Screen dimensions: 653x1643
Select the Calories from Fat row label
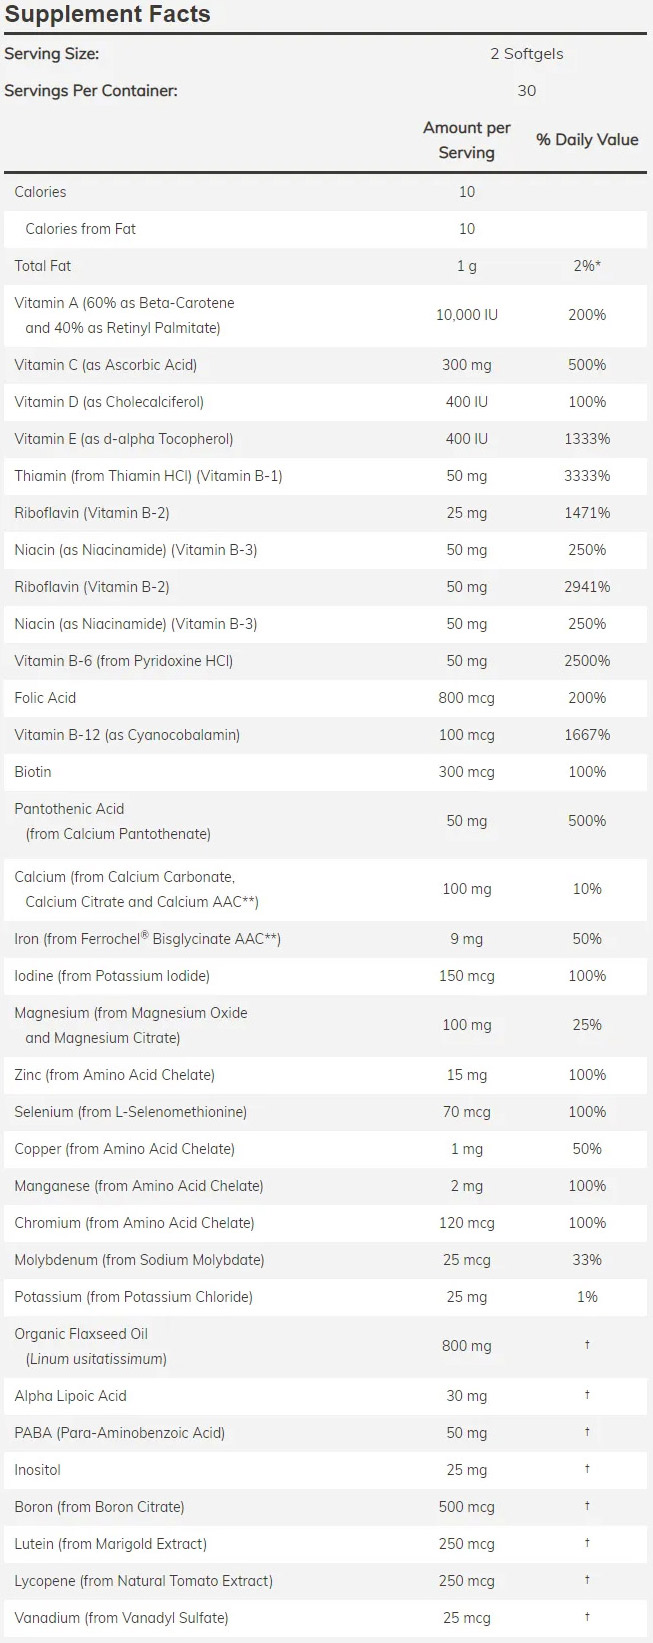[80, 229]
